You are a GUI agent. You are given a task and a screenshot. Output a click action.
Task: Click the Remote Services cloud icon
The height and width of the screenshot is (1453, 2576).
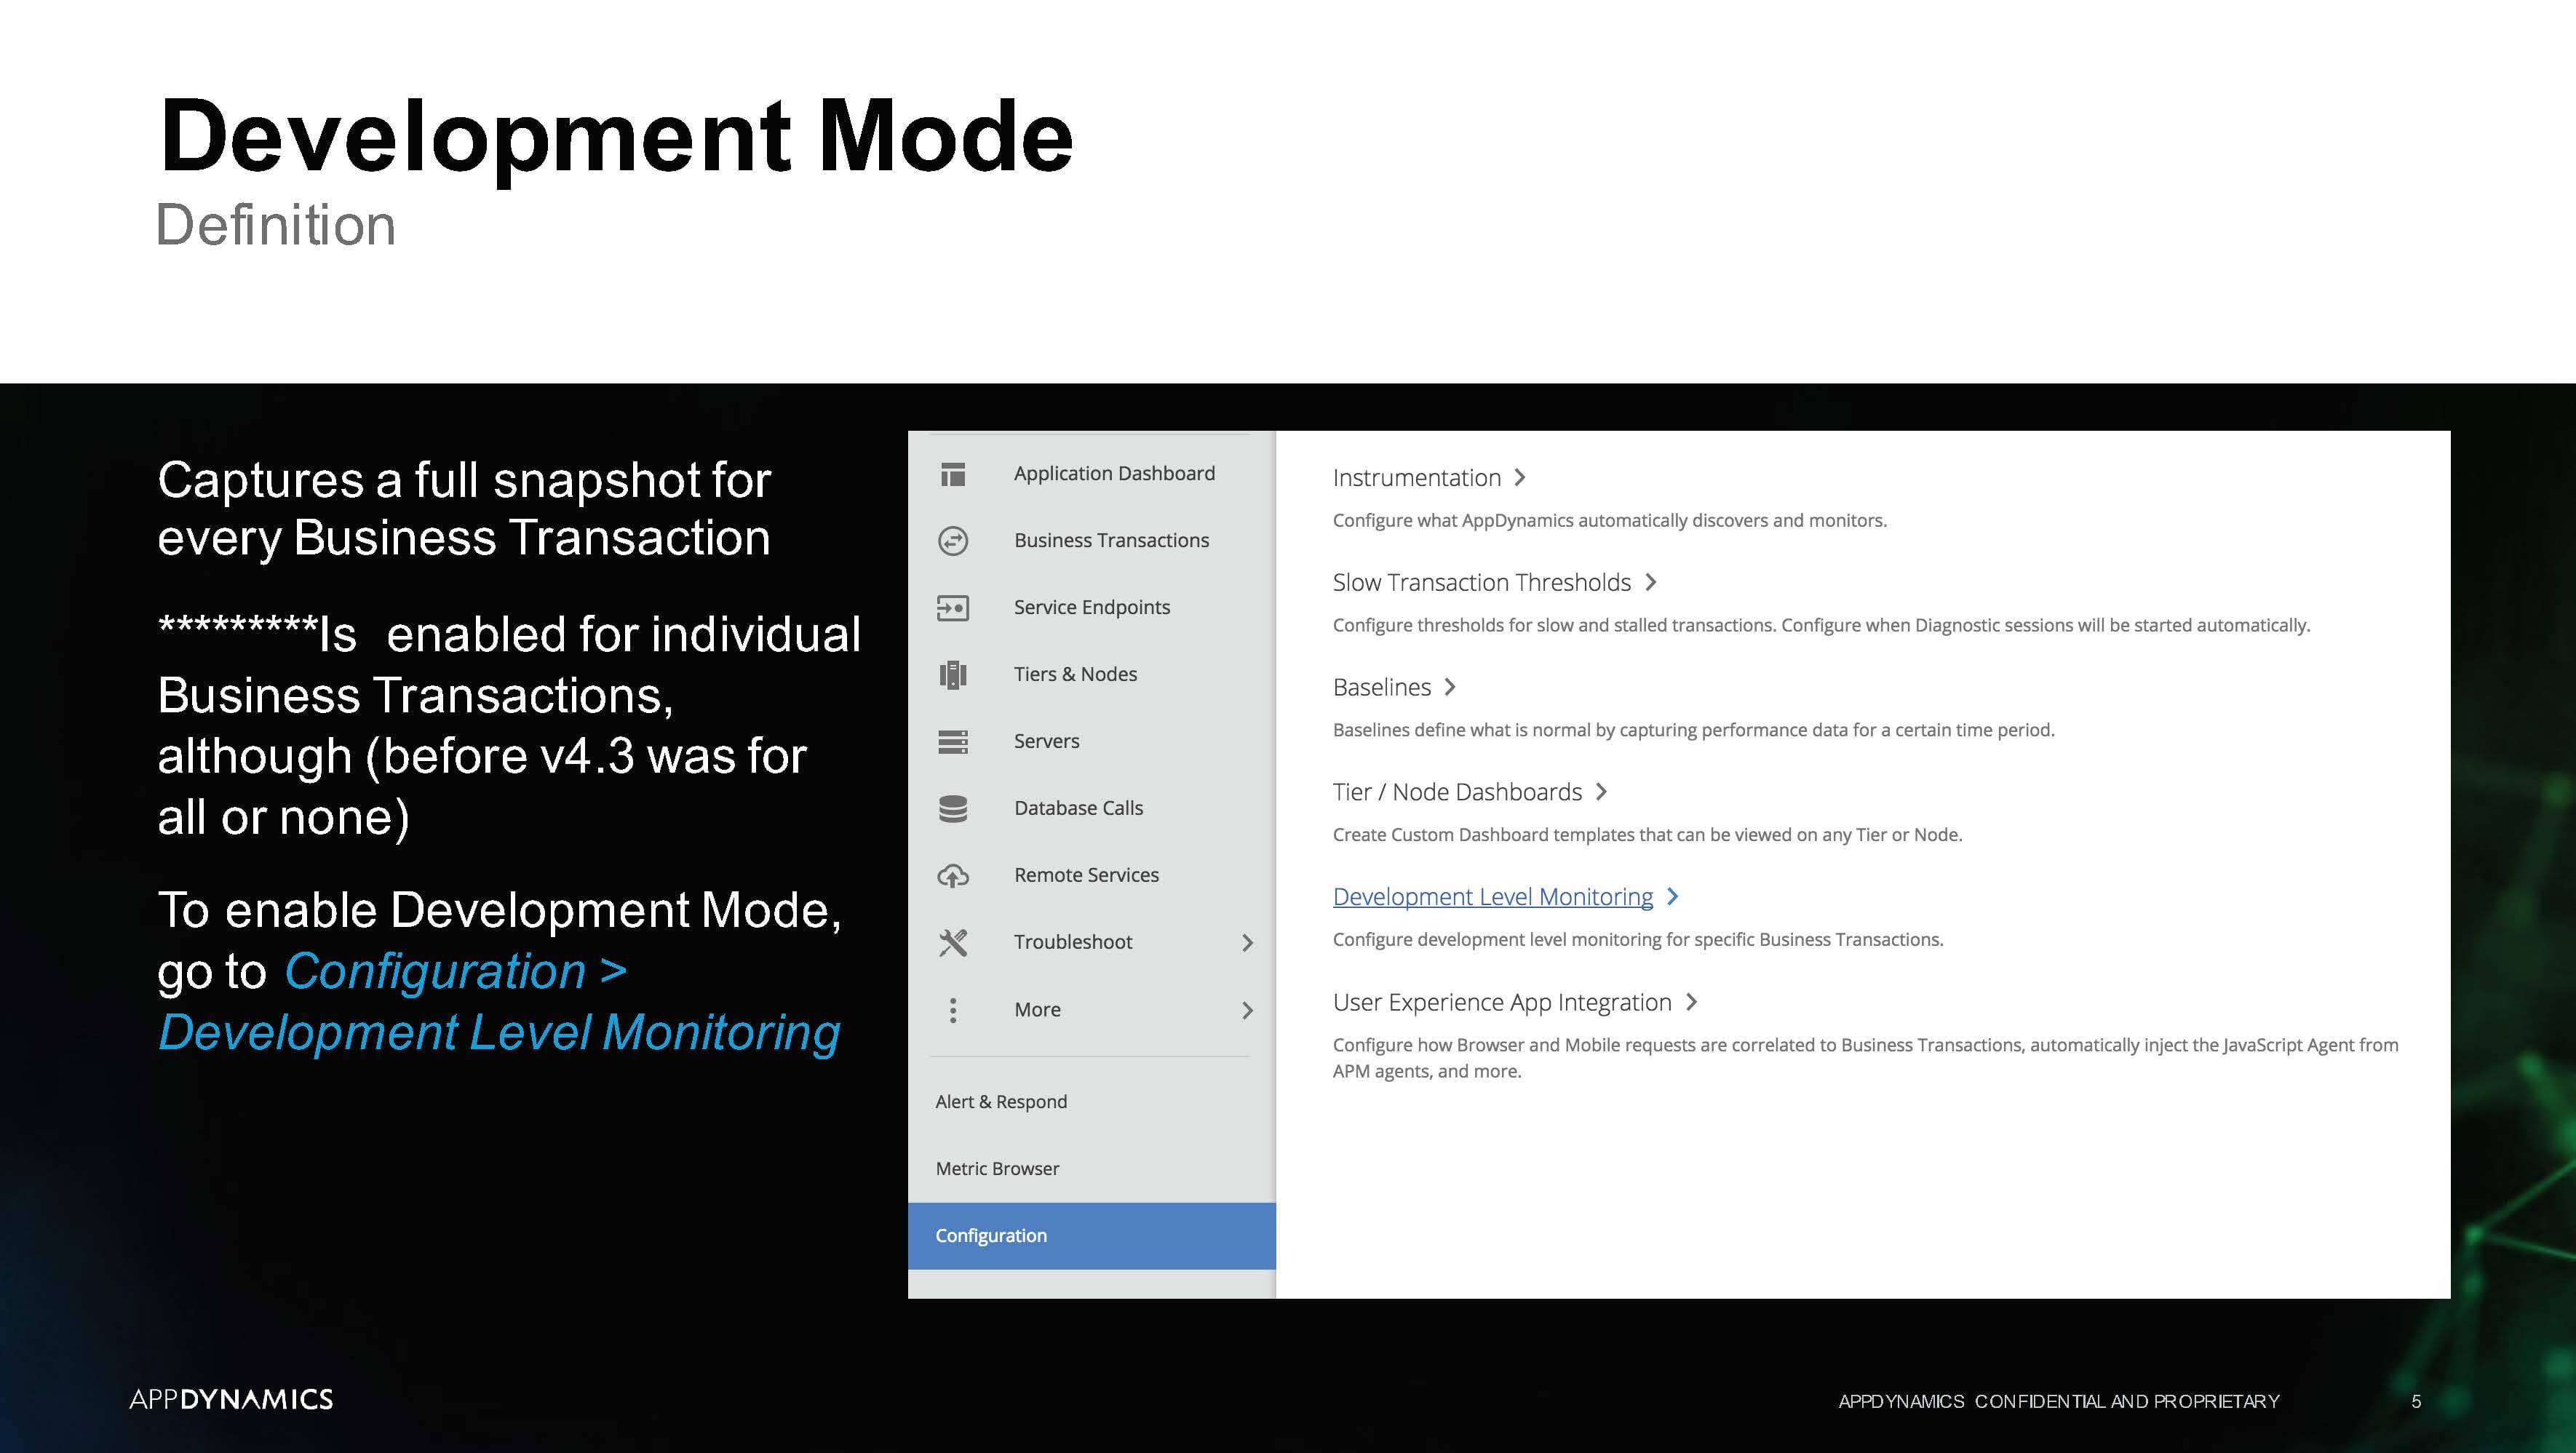point(953,876)
